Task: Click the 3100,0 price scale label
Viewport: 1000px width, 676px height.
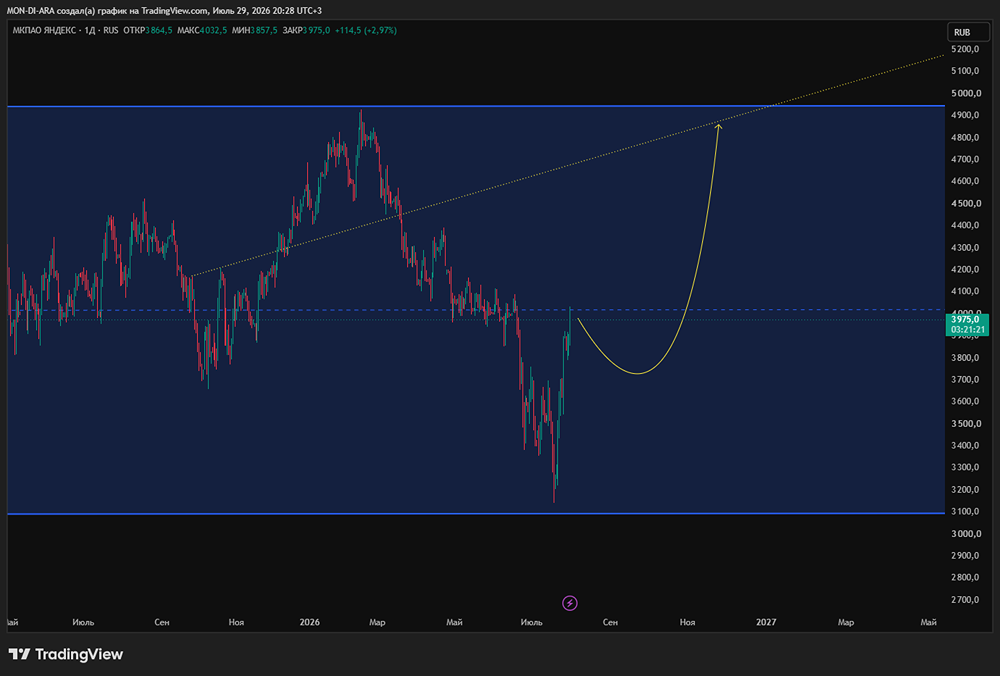Action: 966,511
